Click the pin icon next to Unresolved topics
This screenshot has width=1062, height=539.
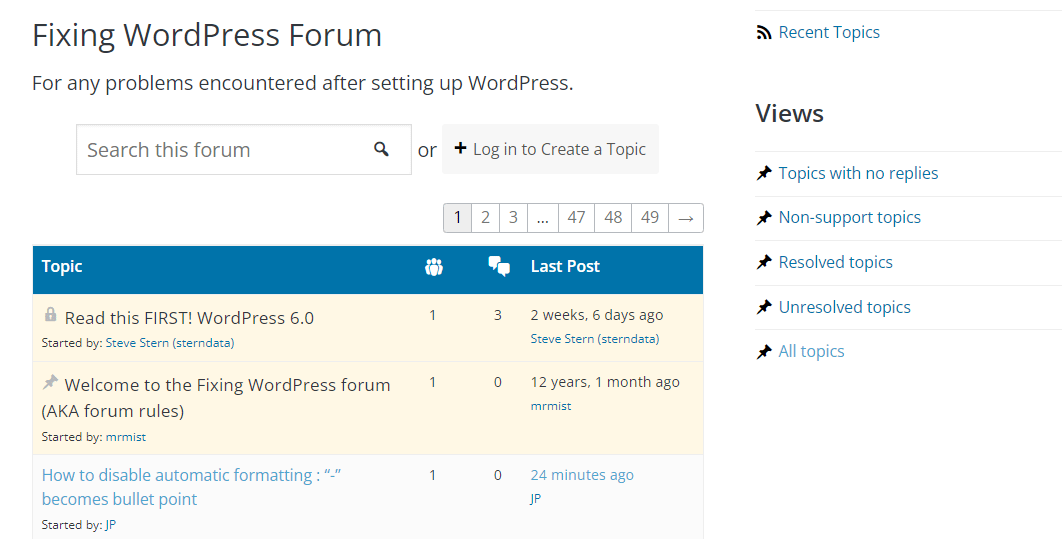click(x=764, y=307)
